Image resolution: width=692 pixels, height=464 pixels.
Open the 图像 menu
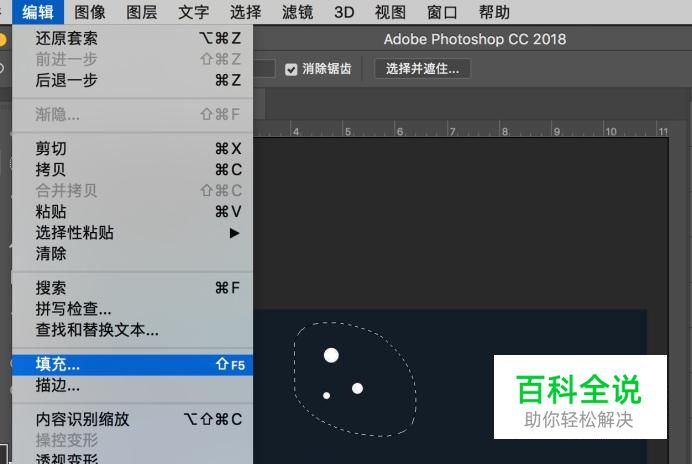point(90,12)
